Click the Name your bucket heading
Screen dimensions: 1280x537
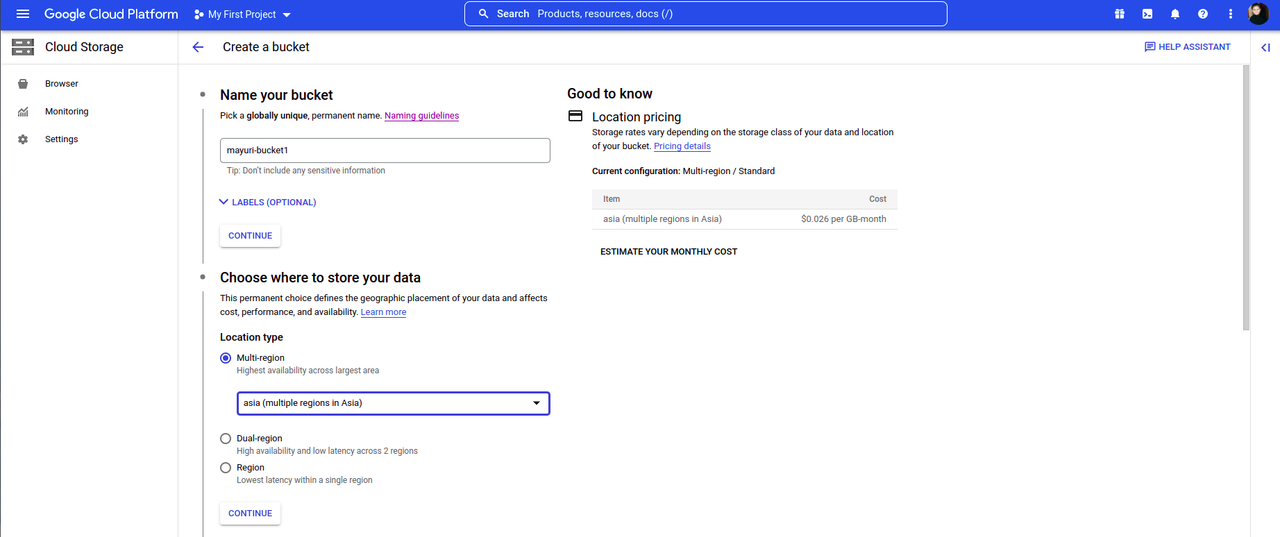tap(276, 95)
